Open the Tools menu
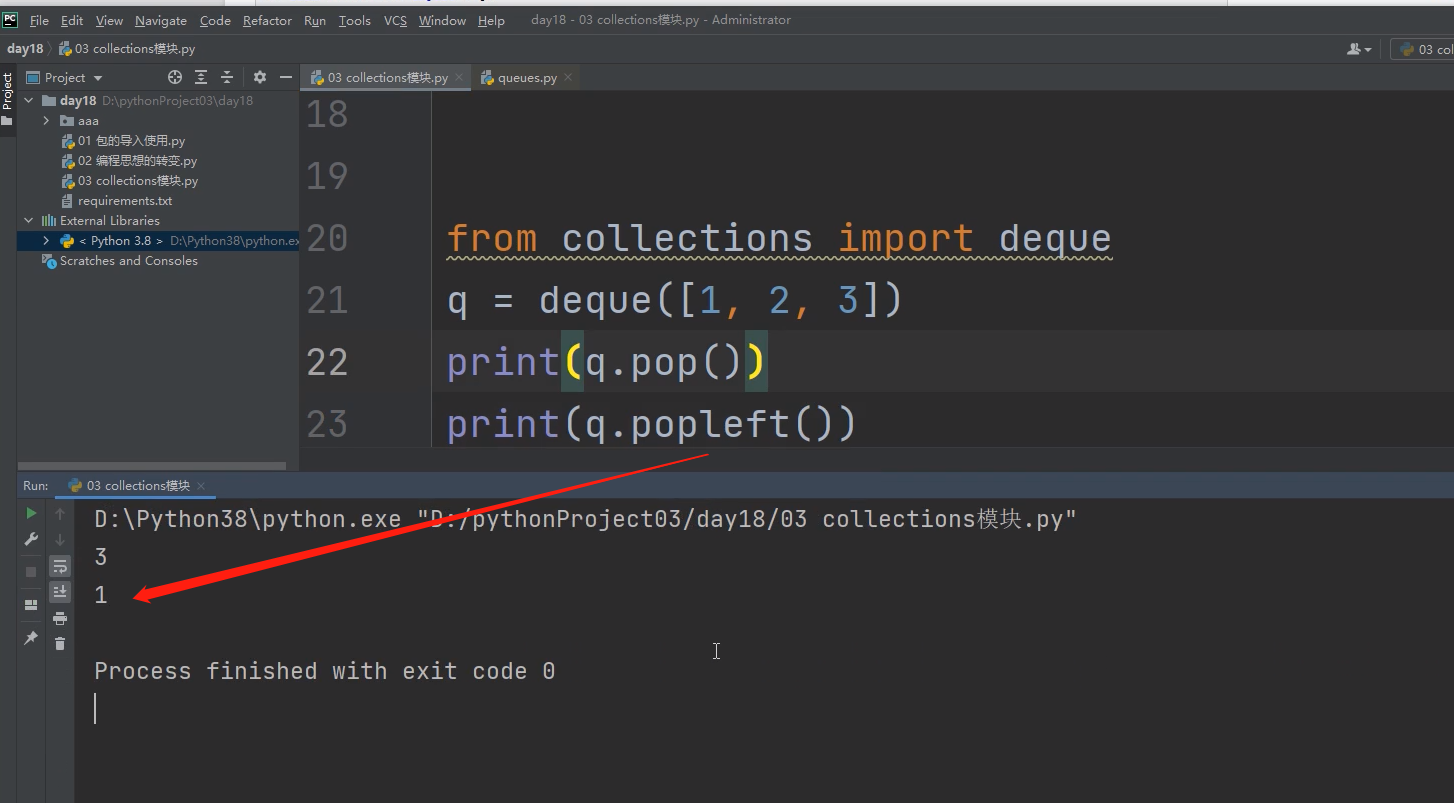 click(354, 20)
